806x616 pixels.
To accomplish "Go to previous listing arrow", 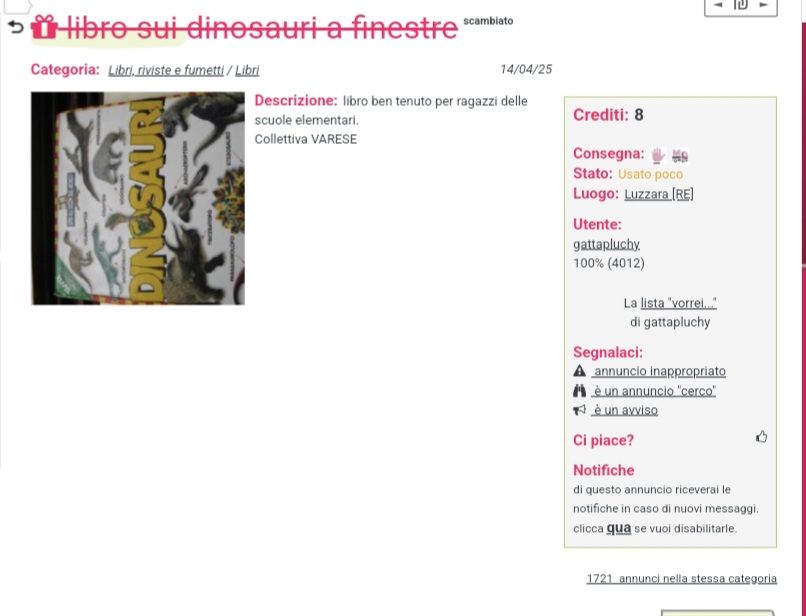I will point(719,5).
